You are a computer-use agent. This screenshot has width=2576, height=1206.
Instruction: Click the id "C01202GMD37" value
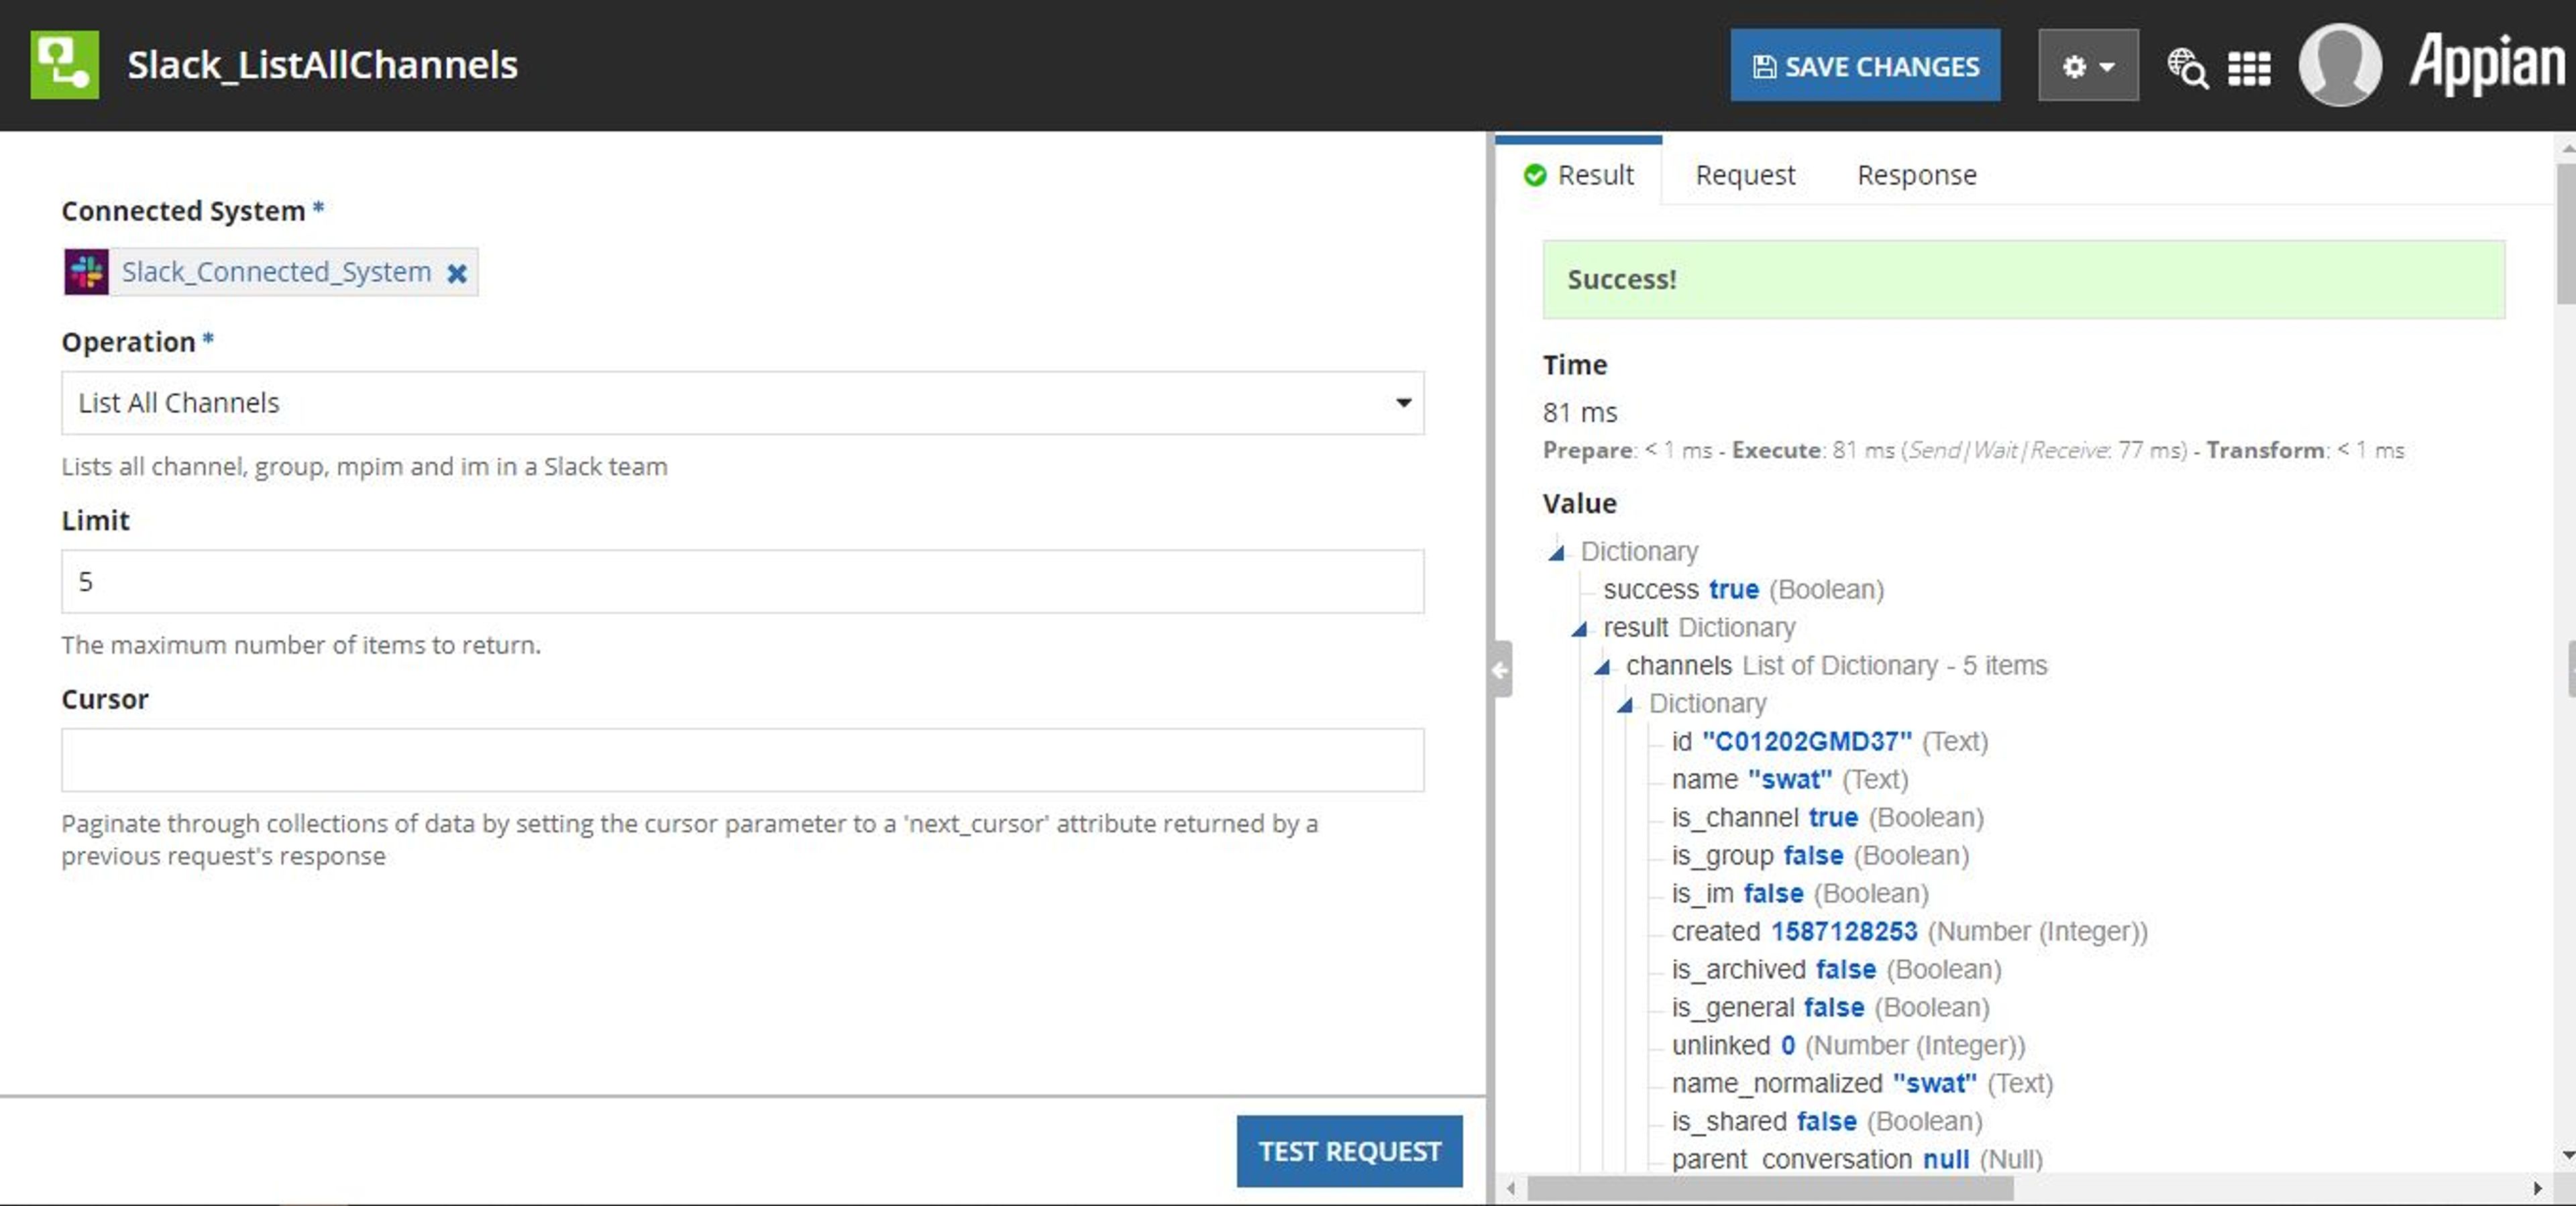pyautogui.click(x=1806, y=741)
